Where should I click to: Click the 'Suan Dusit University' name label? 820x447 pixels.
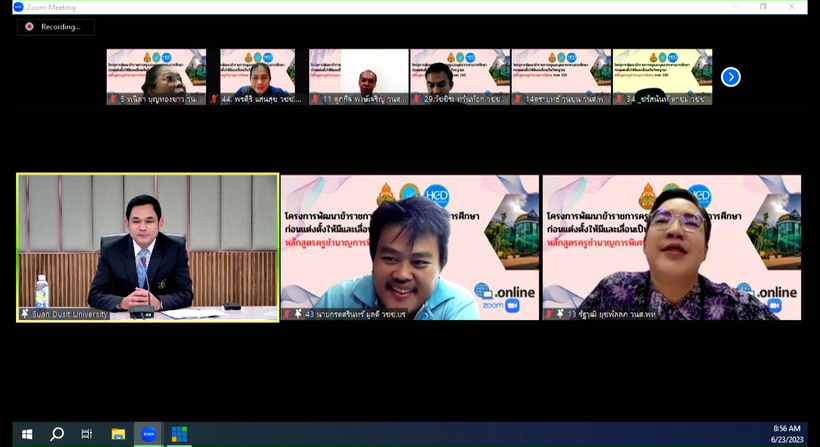70,314
